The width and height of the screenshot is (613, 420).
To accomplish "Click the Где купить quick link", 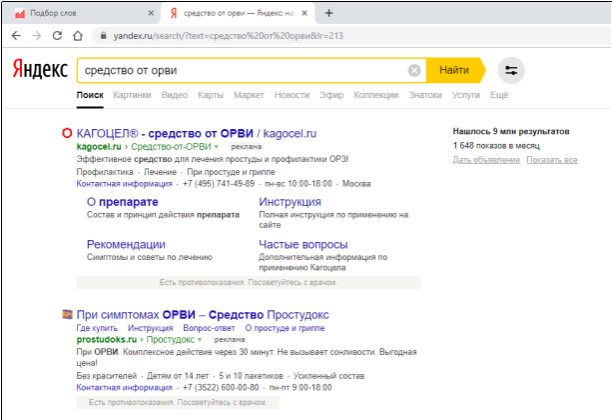I will 97,328.
